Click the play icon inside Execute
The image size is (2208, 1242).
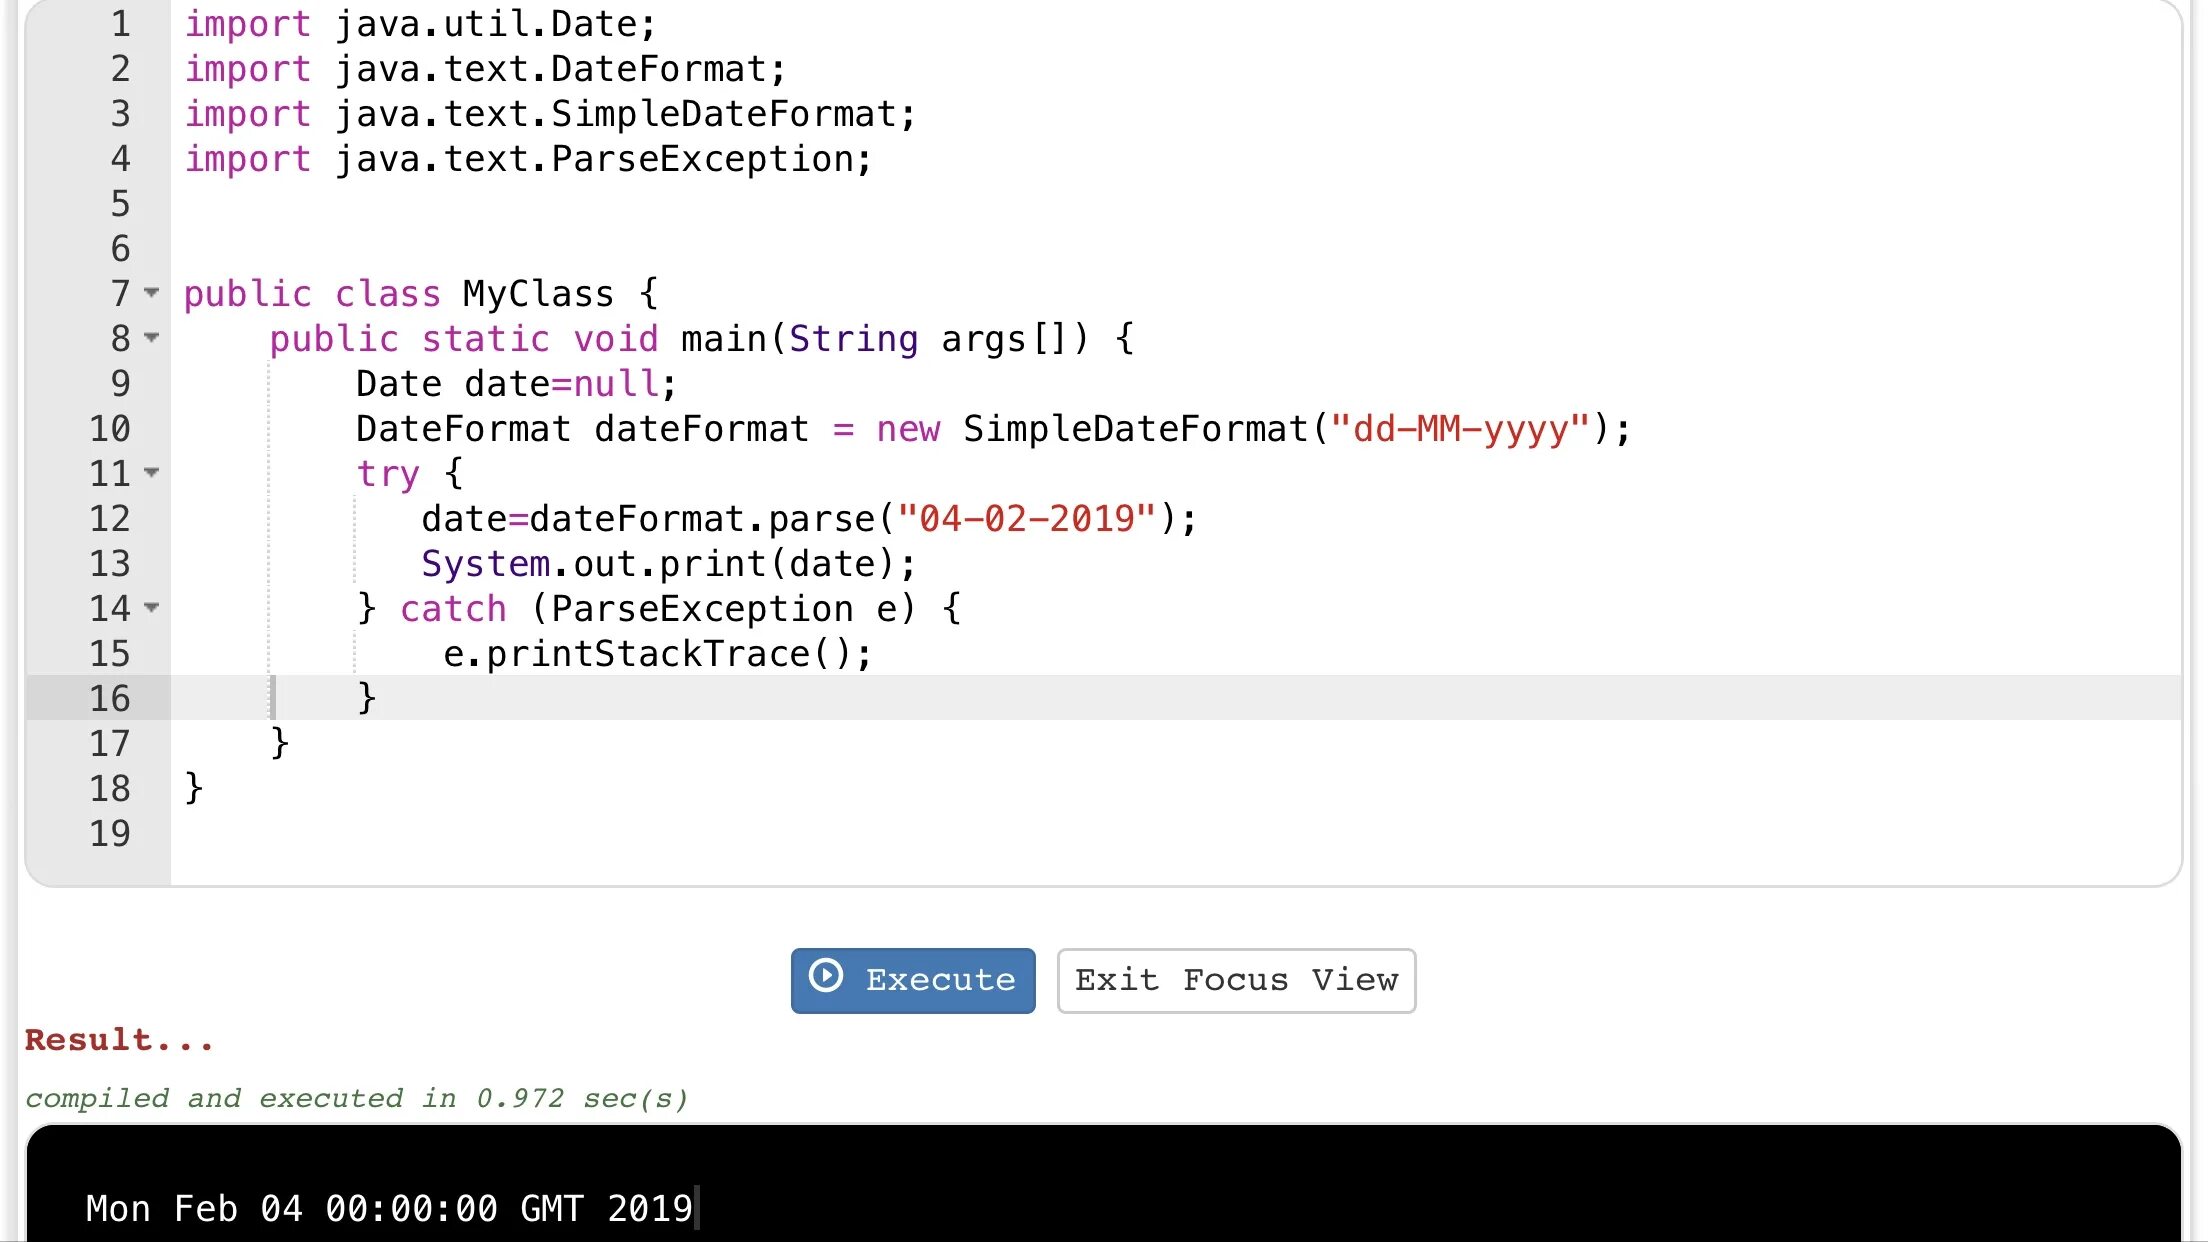point(826,975)
